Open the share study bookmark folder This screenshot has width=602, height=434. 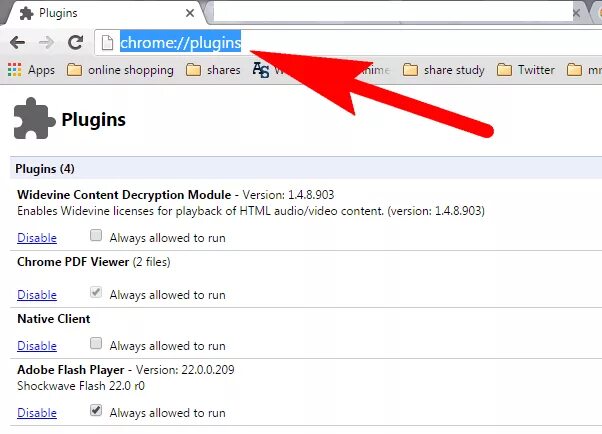pos(443,70)
